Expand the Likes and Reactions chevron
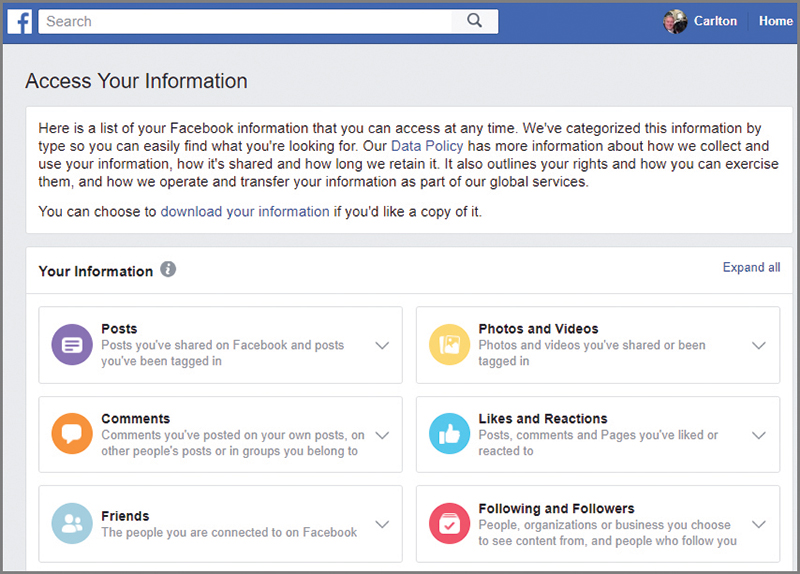Image resolution: width=800 pixels, height=574 pixels. tap(758, 436)
